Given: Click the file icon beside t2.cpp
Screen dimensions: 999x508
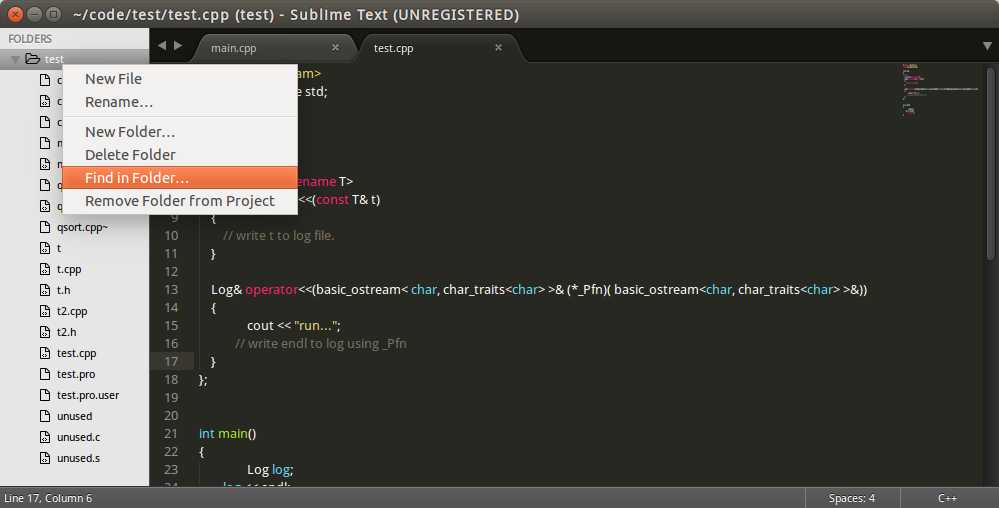Looking at the screenshot, I should click(x=45, y=311).
